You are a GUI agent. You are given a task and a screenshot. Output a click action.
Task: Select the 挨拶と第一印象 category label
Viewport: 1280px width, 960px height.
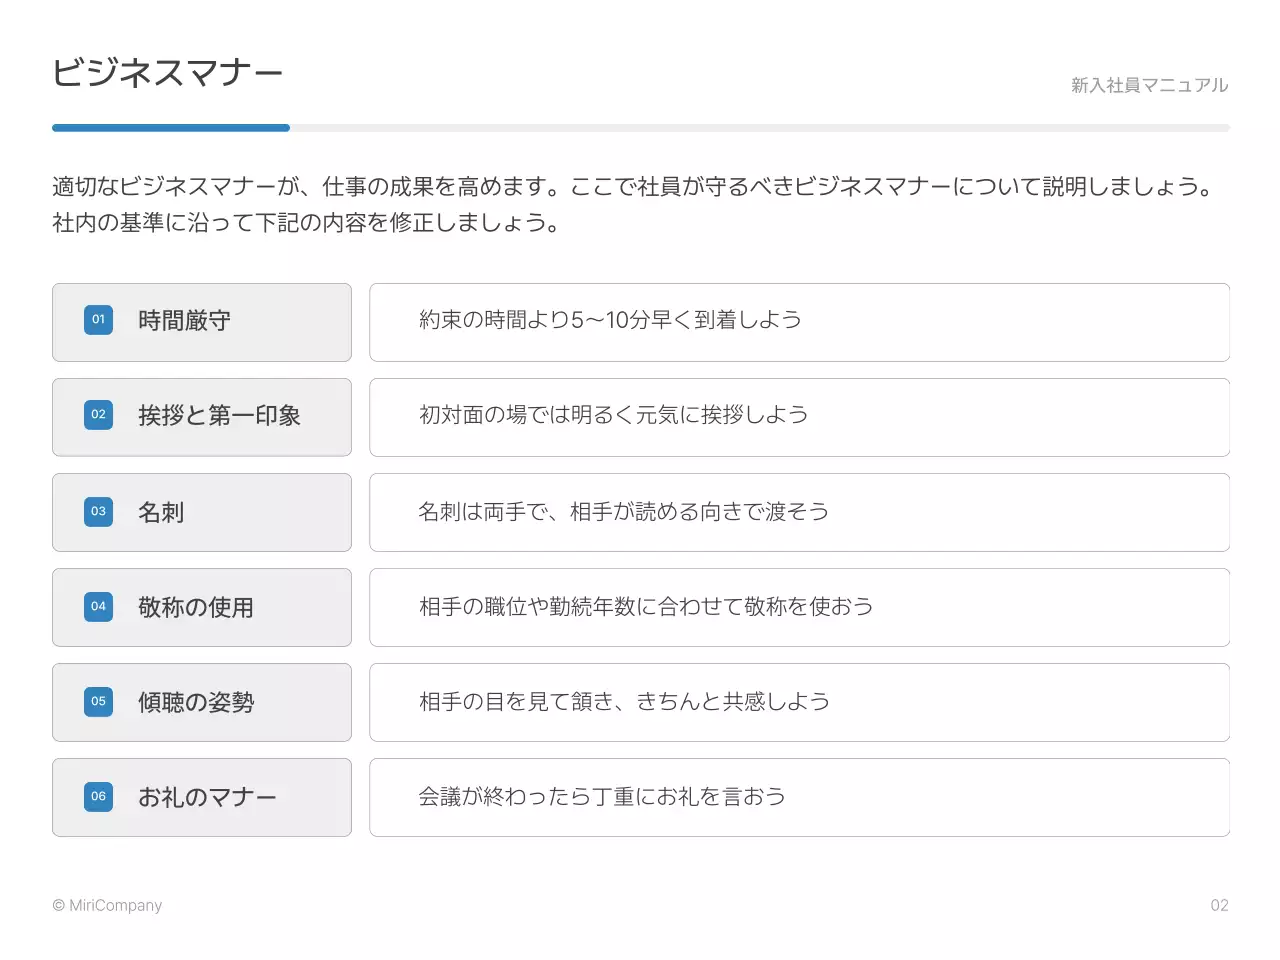219,416
